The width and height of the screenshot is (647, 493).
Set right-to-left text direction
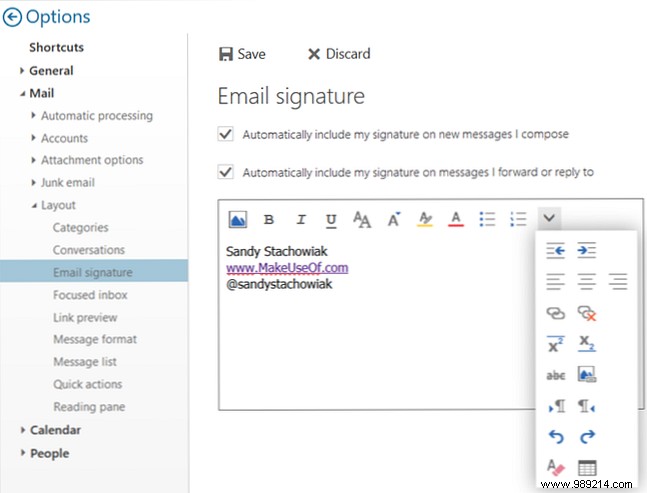(586, 406)
